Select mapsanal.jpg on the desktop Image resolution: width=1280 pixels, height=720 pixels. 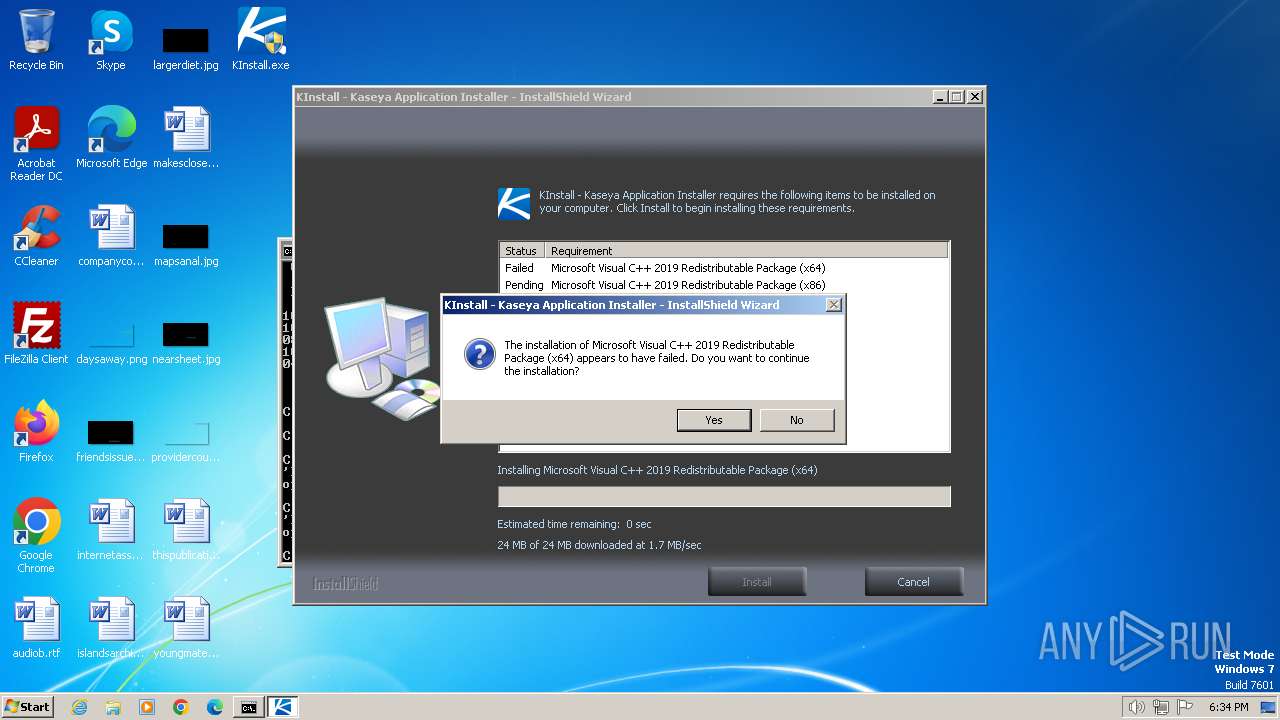[186, 244]
